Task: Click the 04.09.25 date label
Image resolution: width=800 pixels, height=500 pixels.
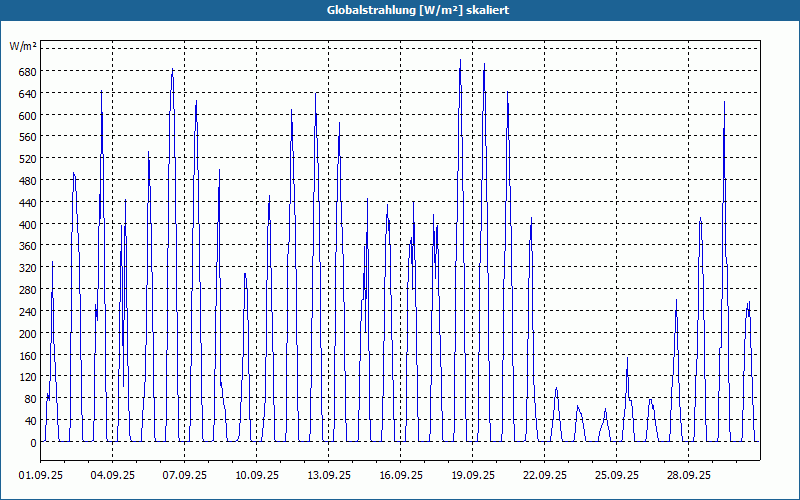Action: pos(113,476)
